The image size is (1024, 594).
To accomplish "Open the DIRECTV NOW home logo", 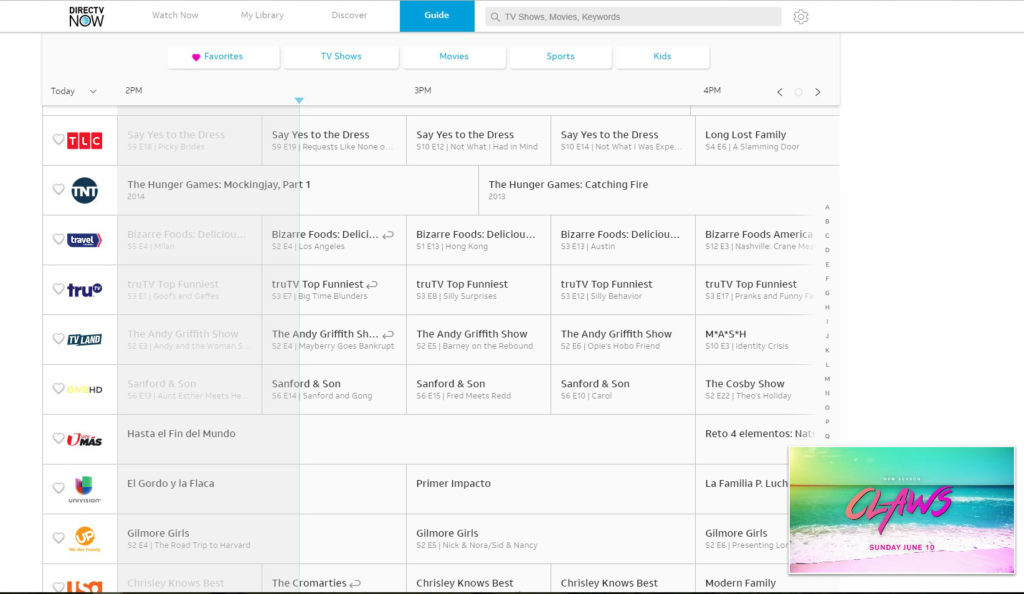I will coord(86,16).
